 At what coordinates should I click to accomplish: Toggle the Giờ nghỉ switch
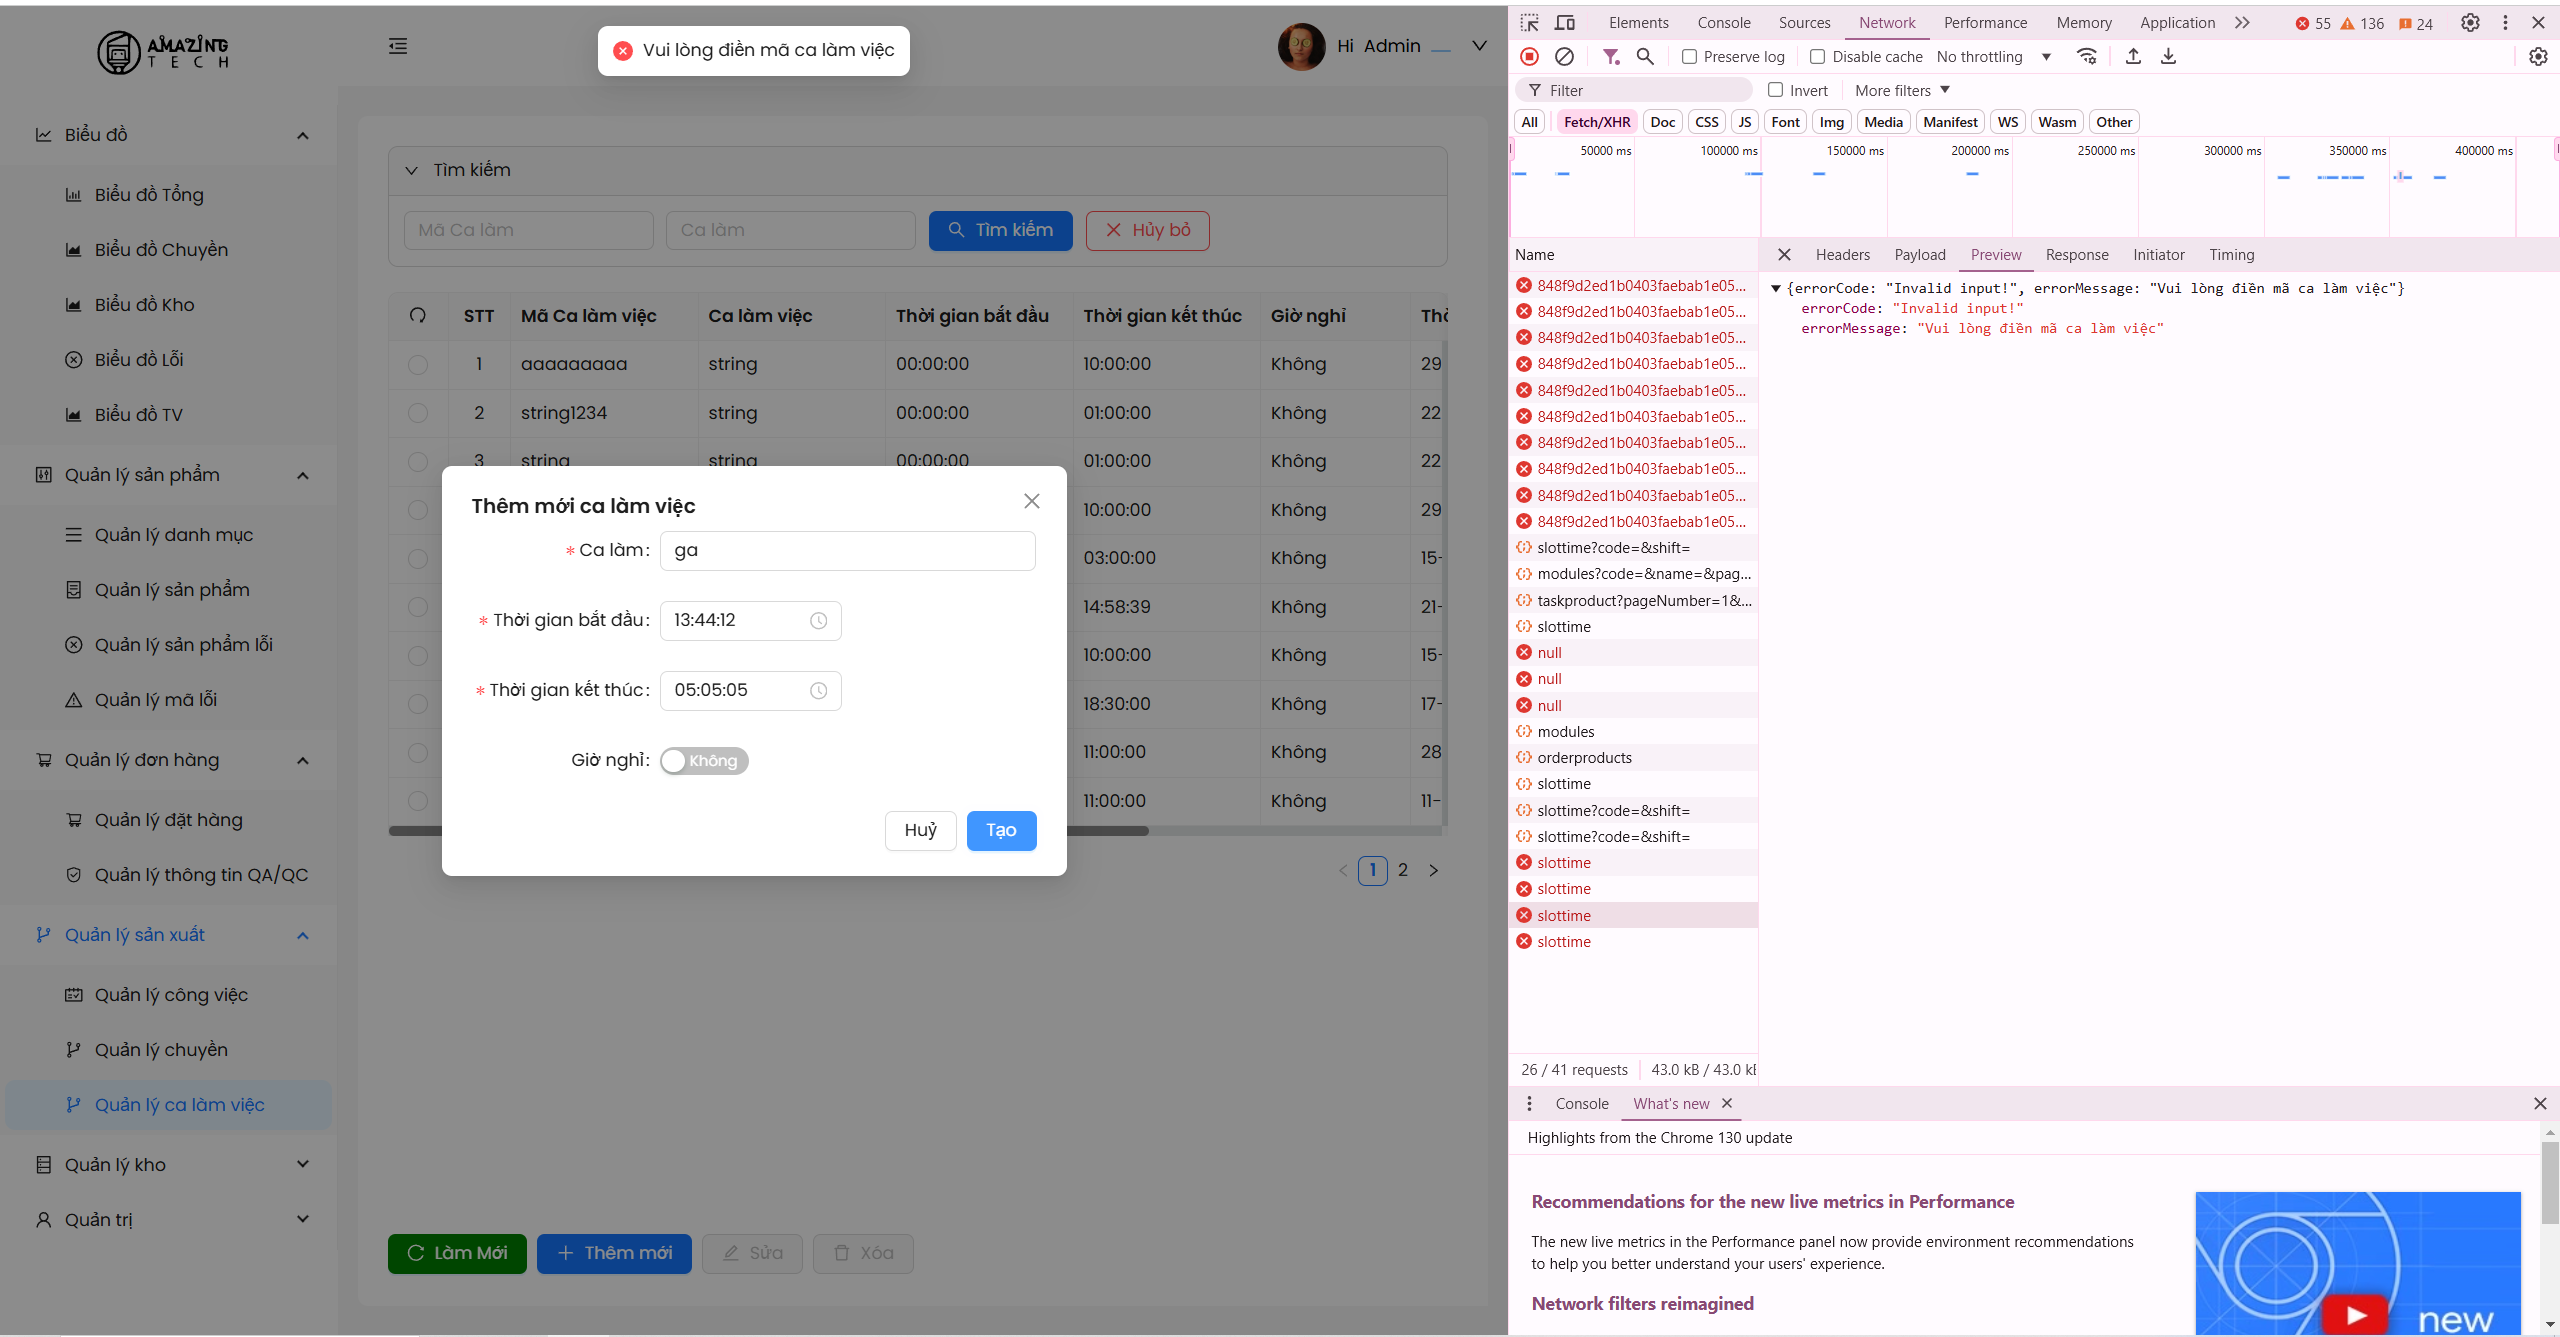click(704, 761)
